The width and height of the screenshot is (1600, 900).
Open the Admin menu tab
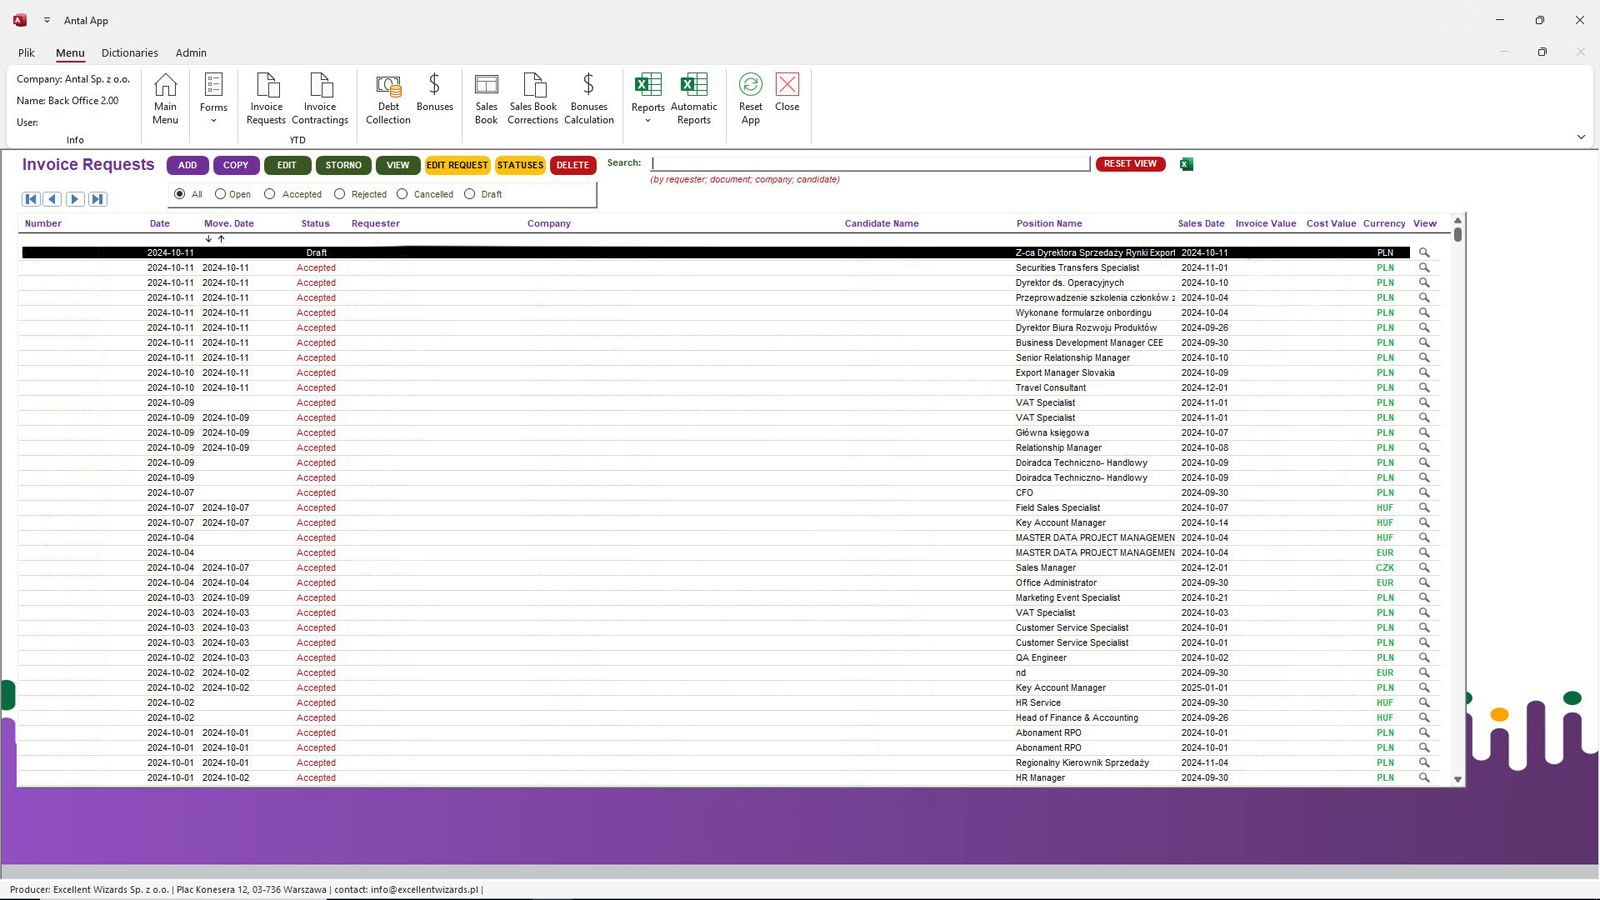click(x=191, y=53)
